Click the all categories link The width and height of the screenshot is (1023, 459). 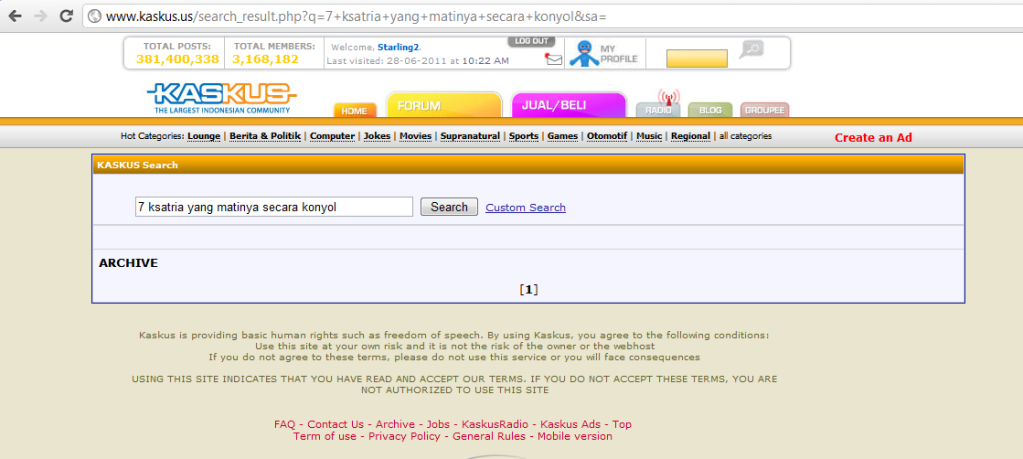pos(745,136)
